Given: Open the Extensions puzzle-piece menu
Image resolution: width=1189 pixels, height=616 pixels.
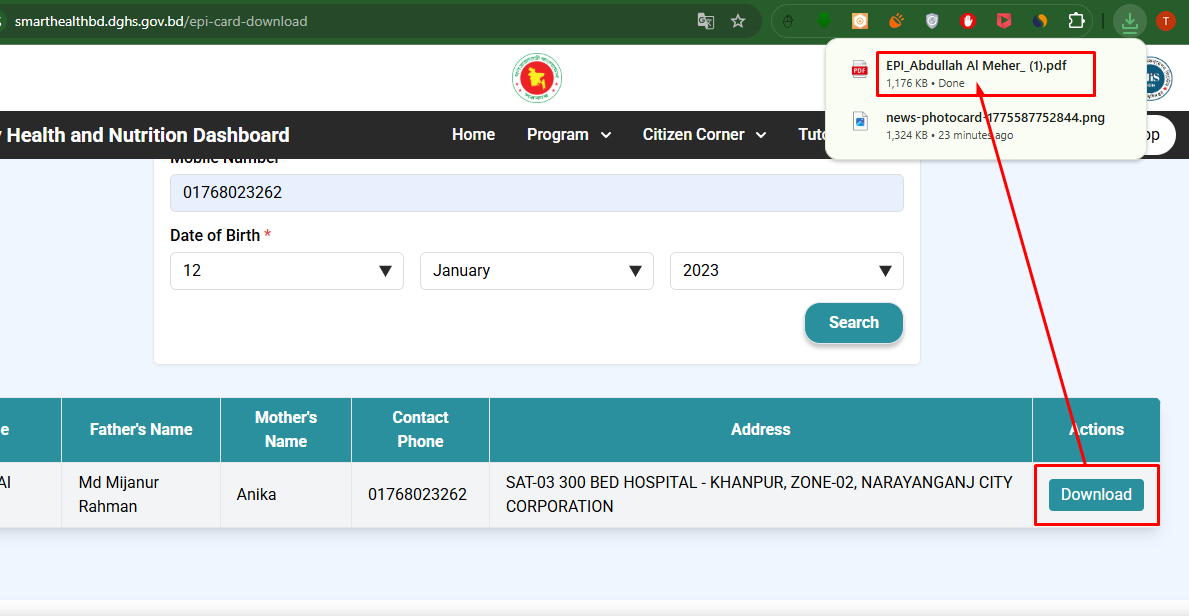Looking at the screenshot, I should click(1075, 20).
